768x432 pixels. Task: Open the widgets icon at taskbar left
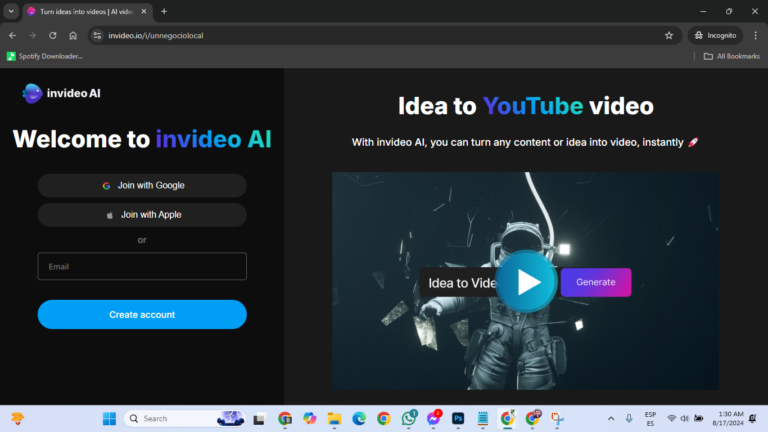18,419
